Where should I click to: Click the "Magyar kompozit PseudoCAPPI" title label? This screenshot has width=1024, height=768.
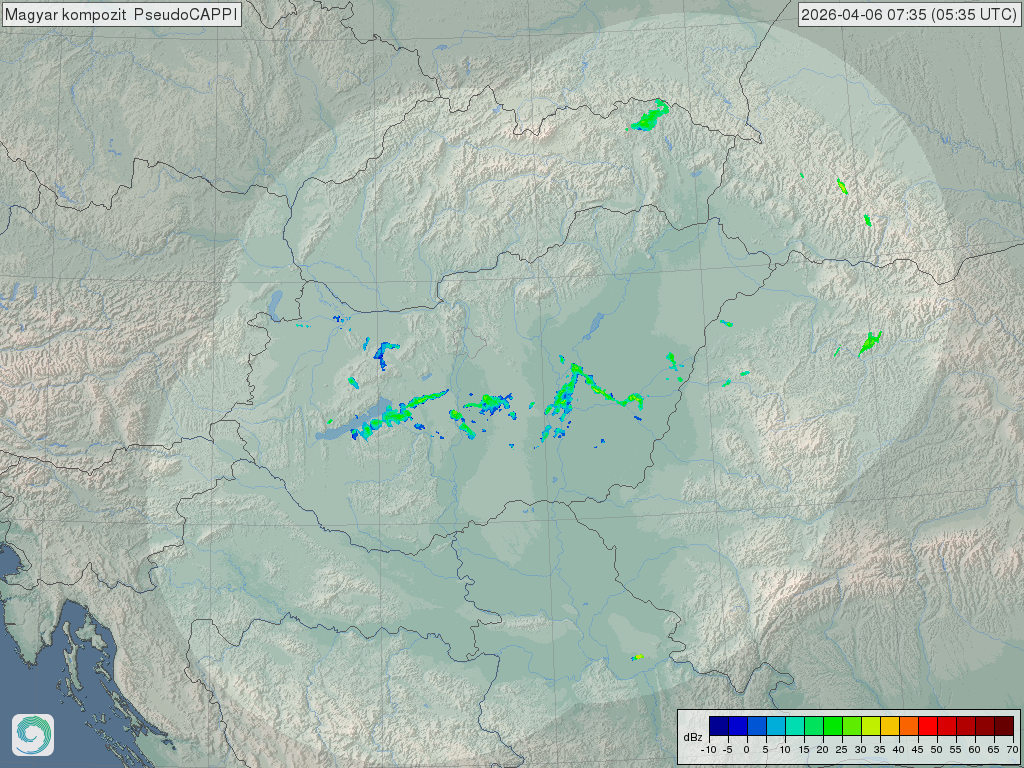coord(121,14)
